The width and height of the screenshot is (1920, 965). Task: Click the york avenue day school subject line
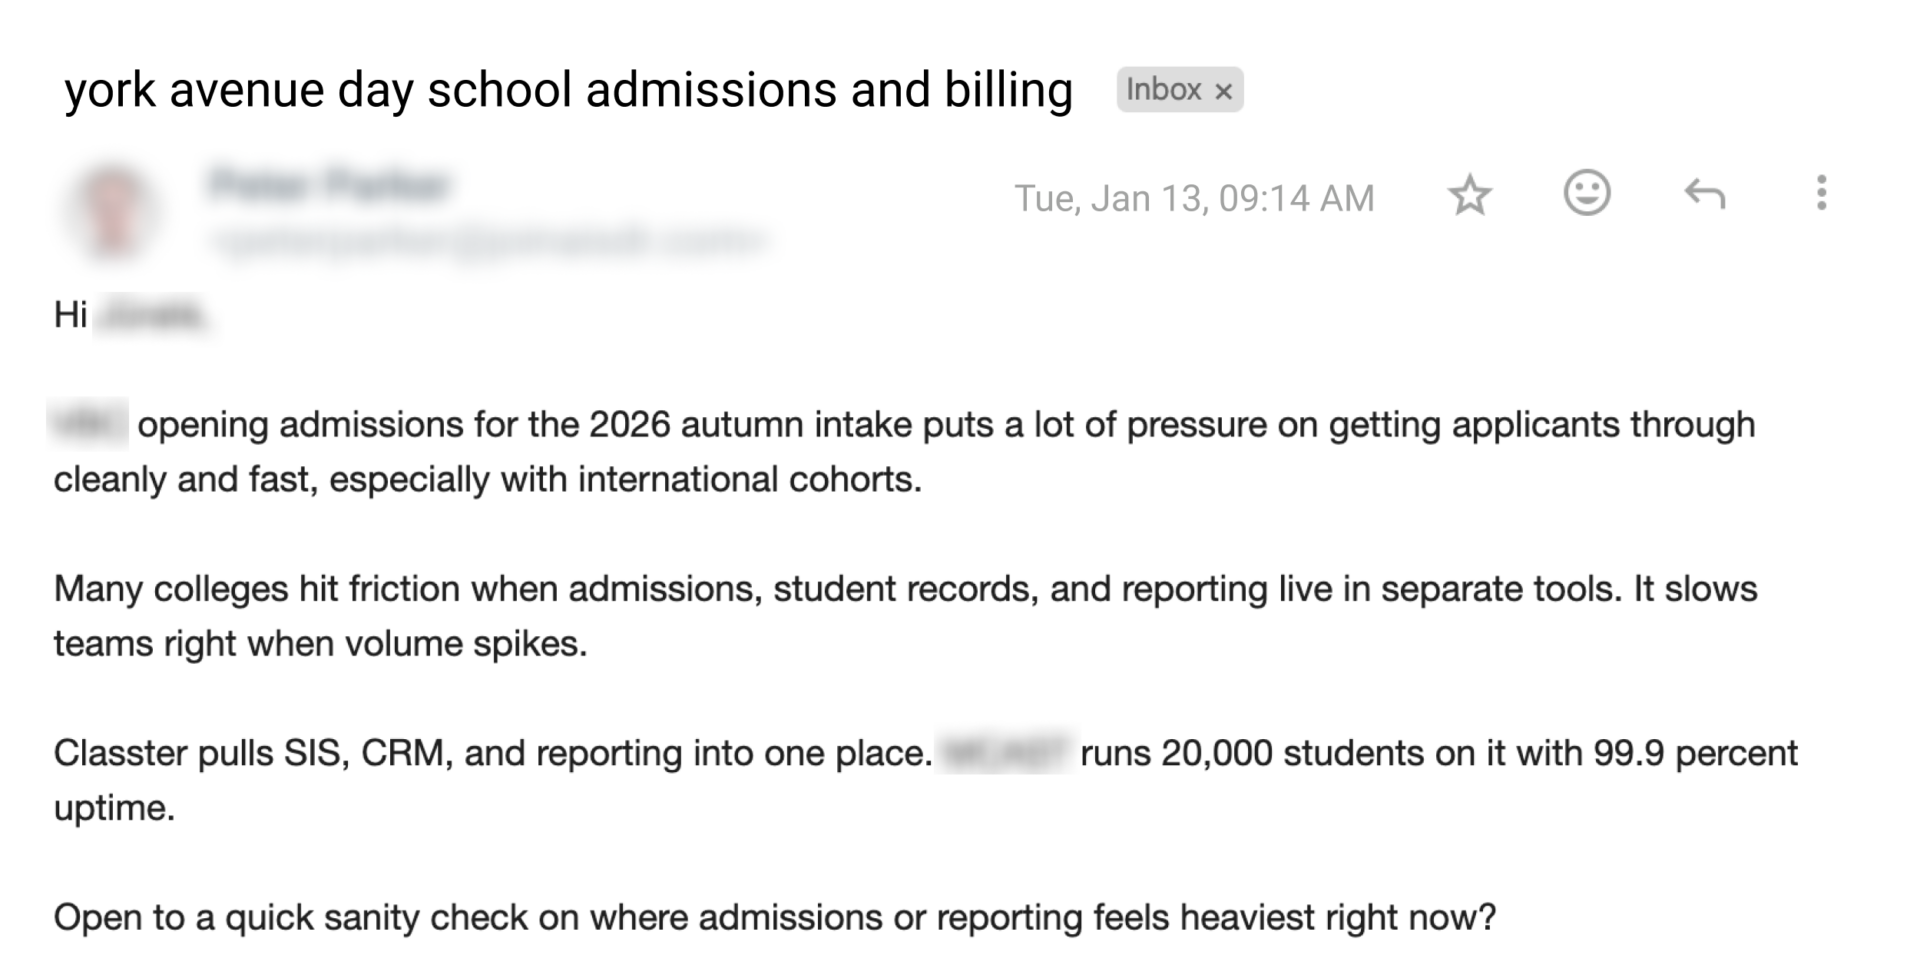pos(568,90)
